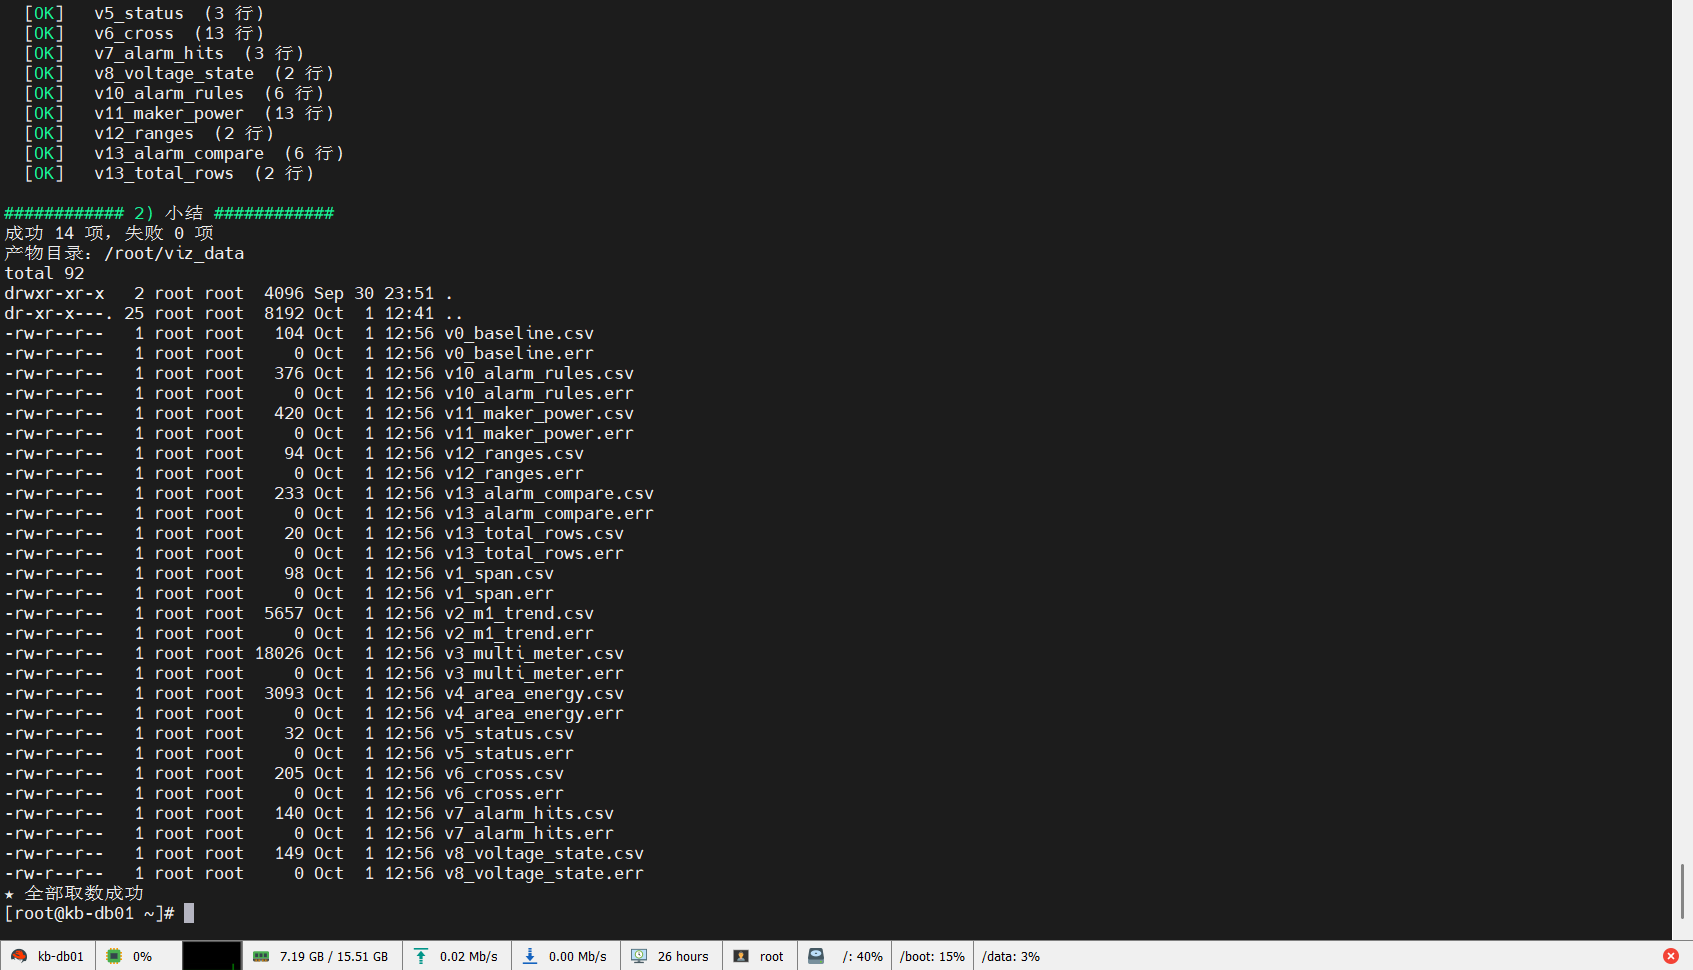Image resolution: width=1693 pixels, height=970 pixels.
Task: Click the /data: 3% disk usage label
Action: point(1010,957)
